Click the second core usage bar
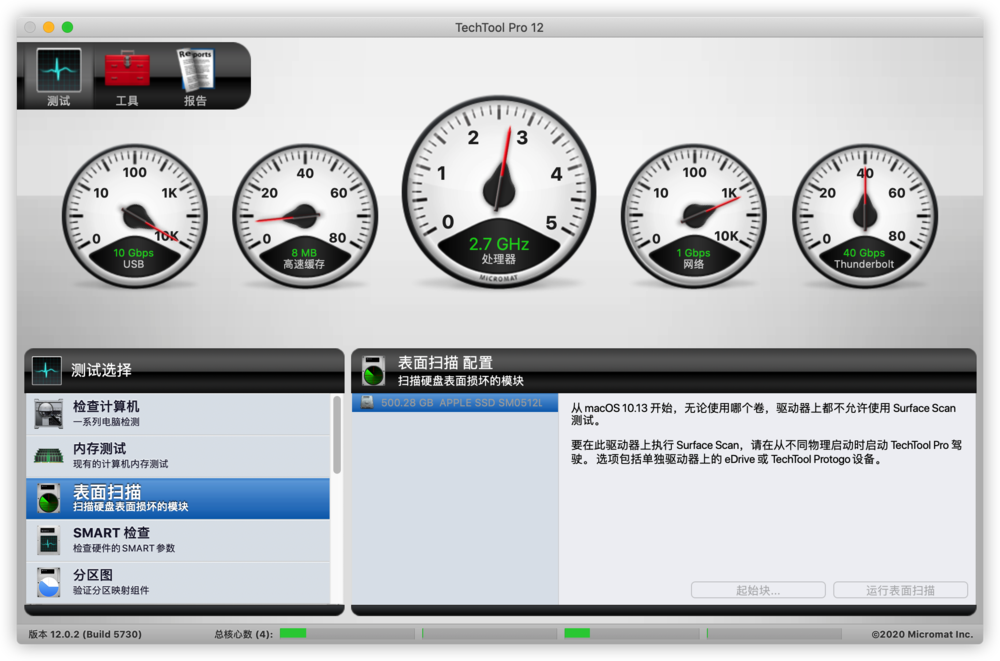The image size is (1000, 661). [x=489, y=634]
